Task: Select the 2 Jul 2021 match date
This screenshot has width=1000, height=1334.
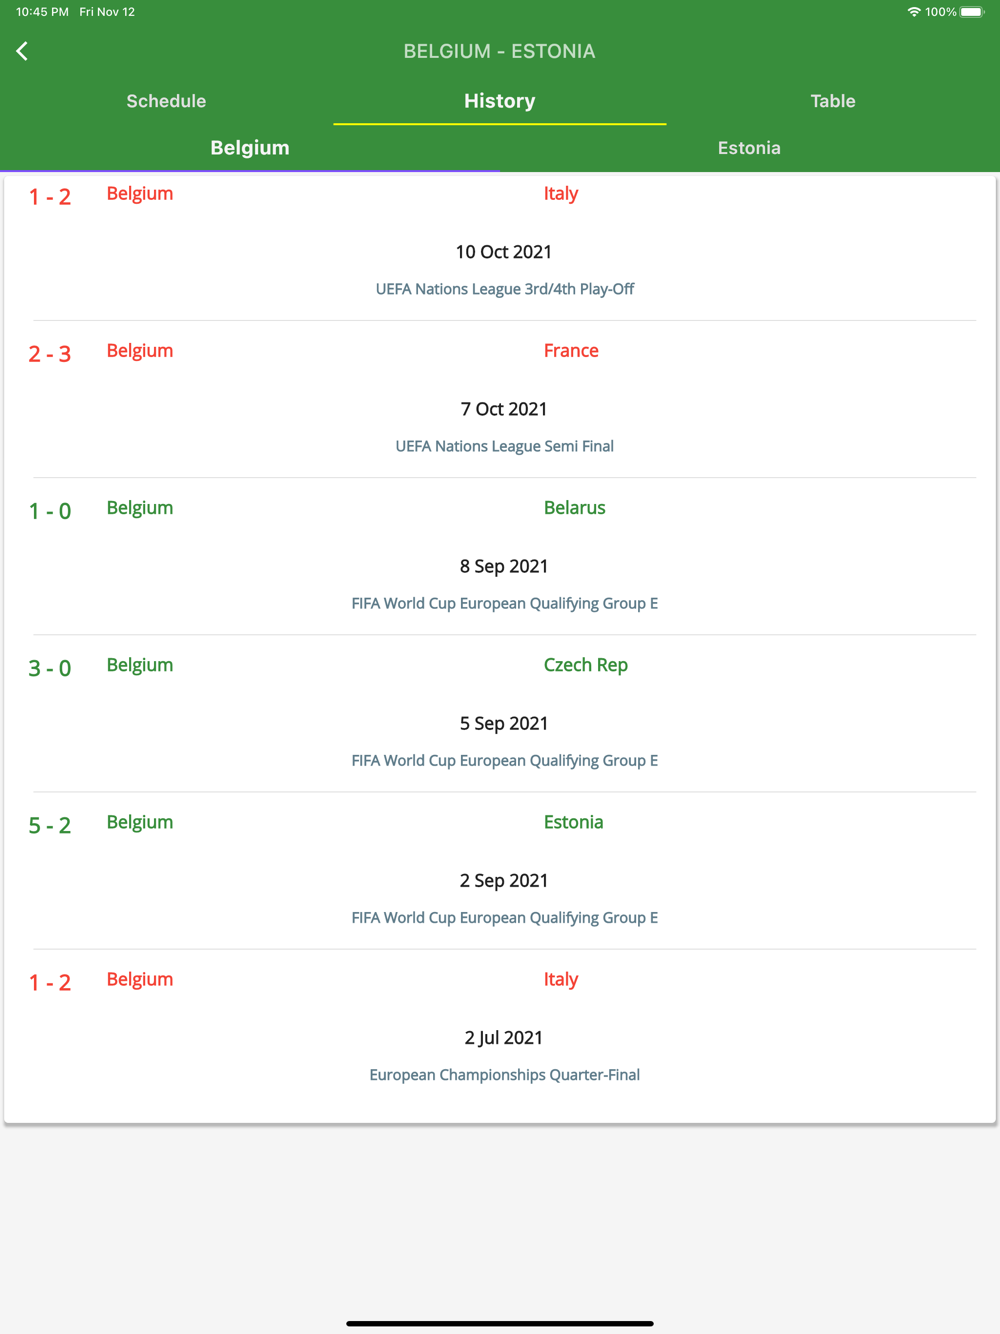Action: [504, 1038]
